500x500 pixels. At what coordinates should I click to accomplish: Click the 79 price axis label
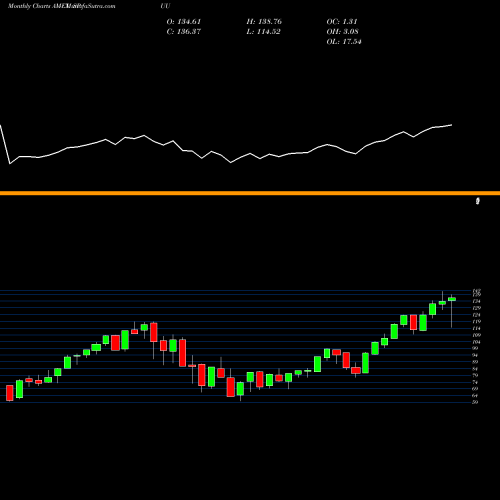pyautogui.click(x=475, y=375)
